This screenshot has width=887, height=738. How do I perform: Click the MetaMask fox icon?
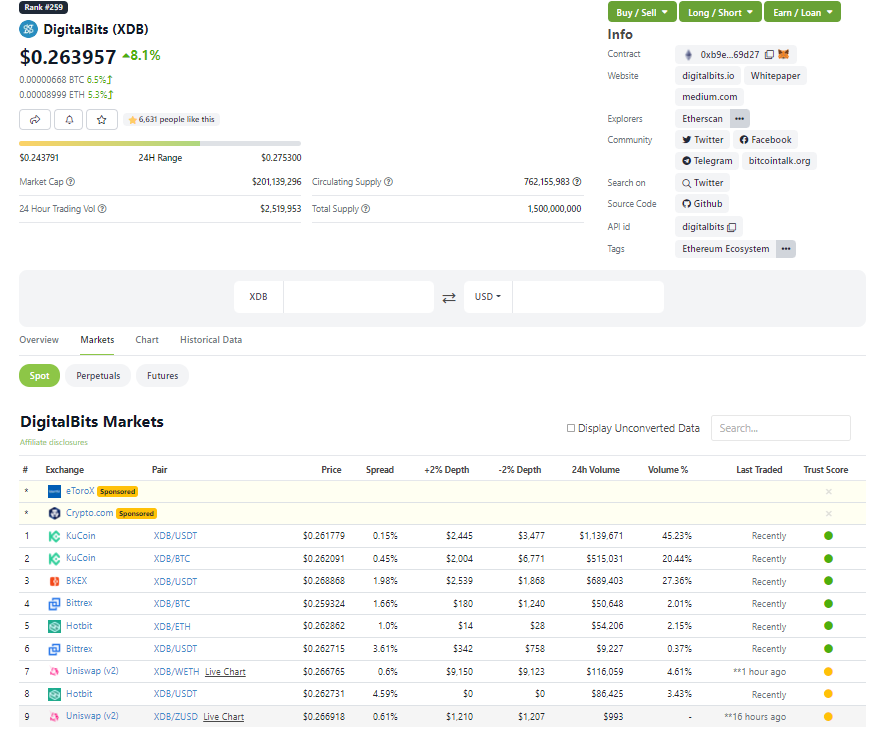pos(783,54)
